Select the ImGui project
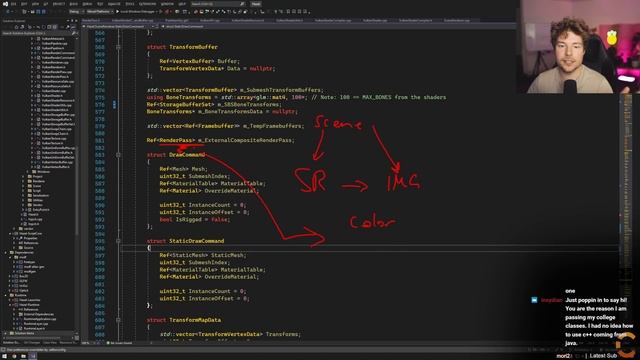 pyautogui.click(x=23, y=286)
